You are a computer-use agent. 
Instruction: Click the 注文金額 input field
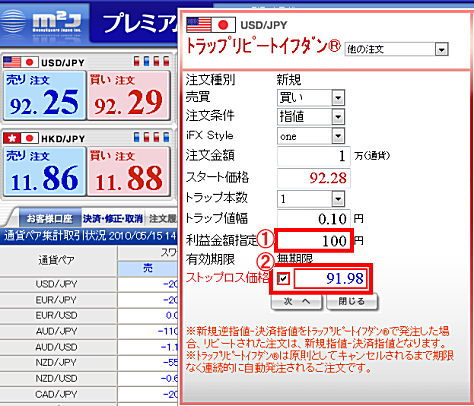click(313, 156)
